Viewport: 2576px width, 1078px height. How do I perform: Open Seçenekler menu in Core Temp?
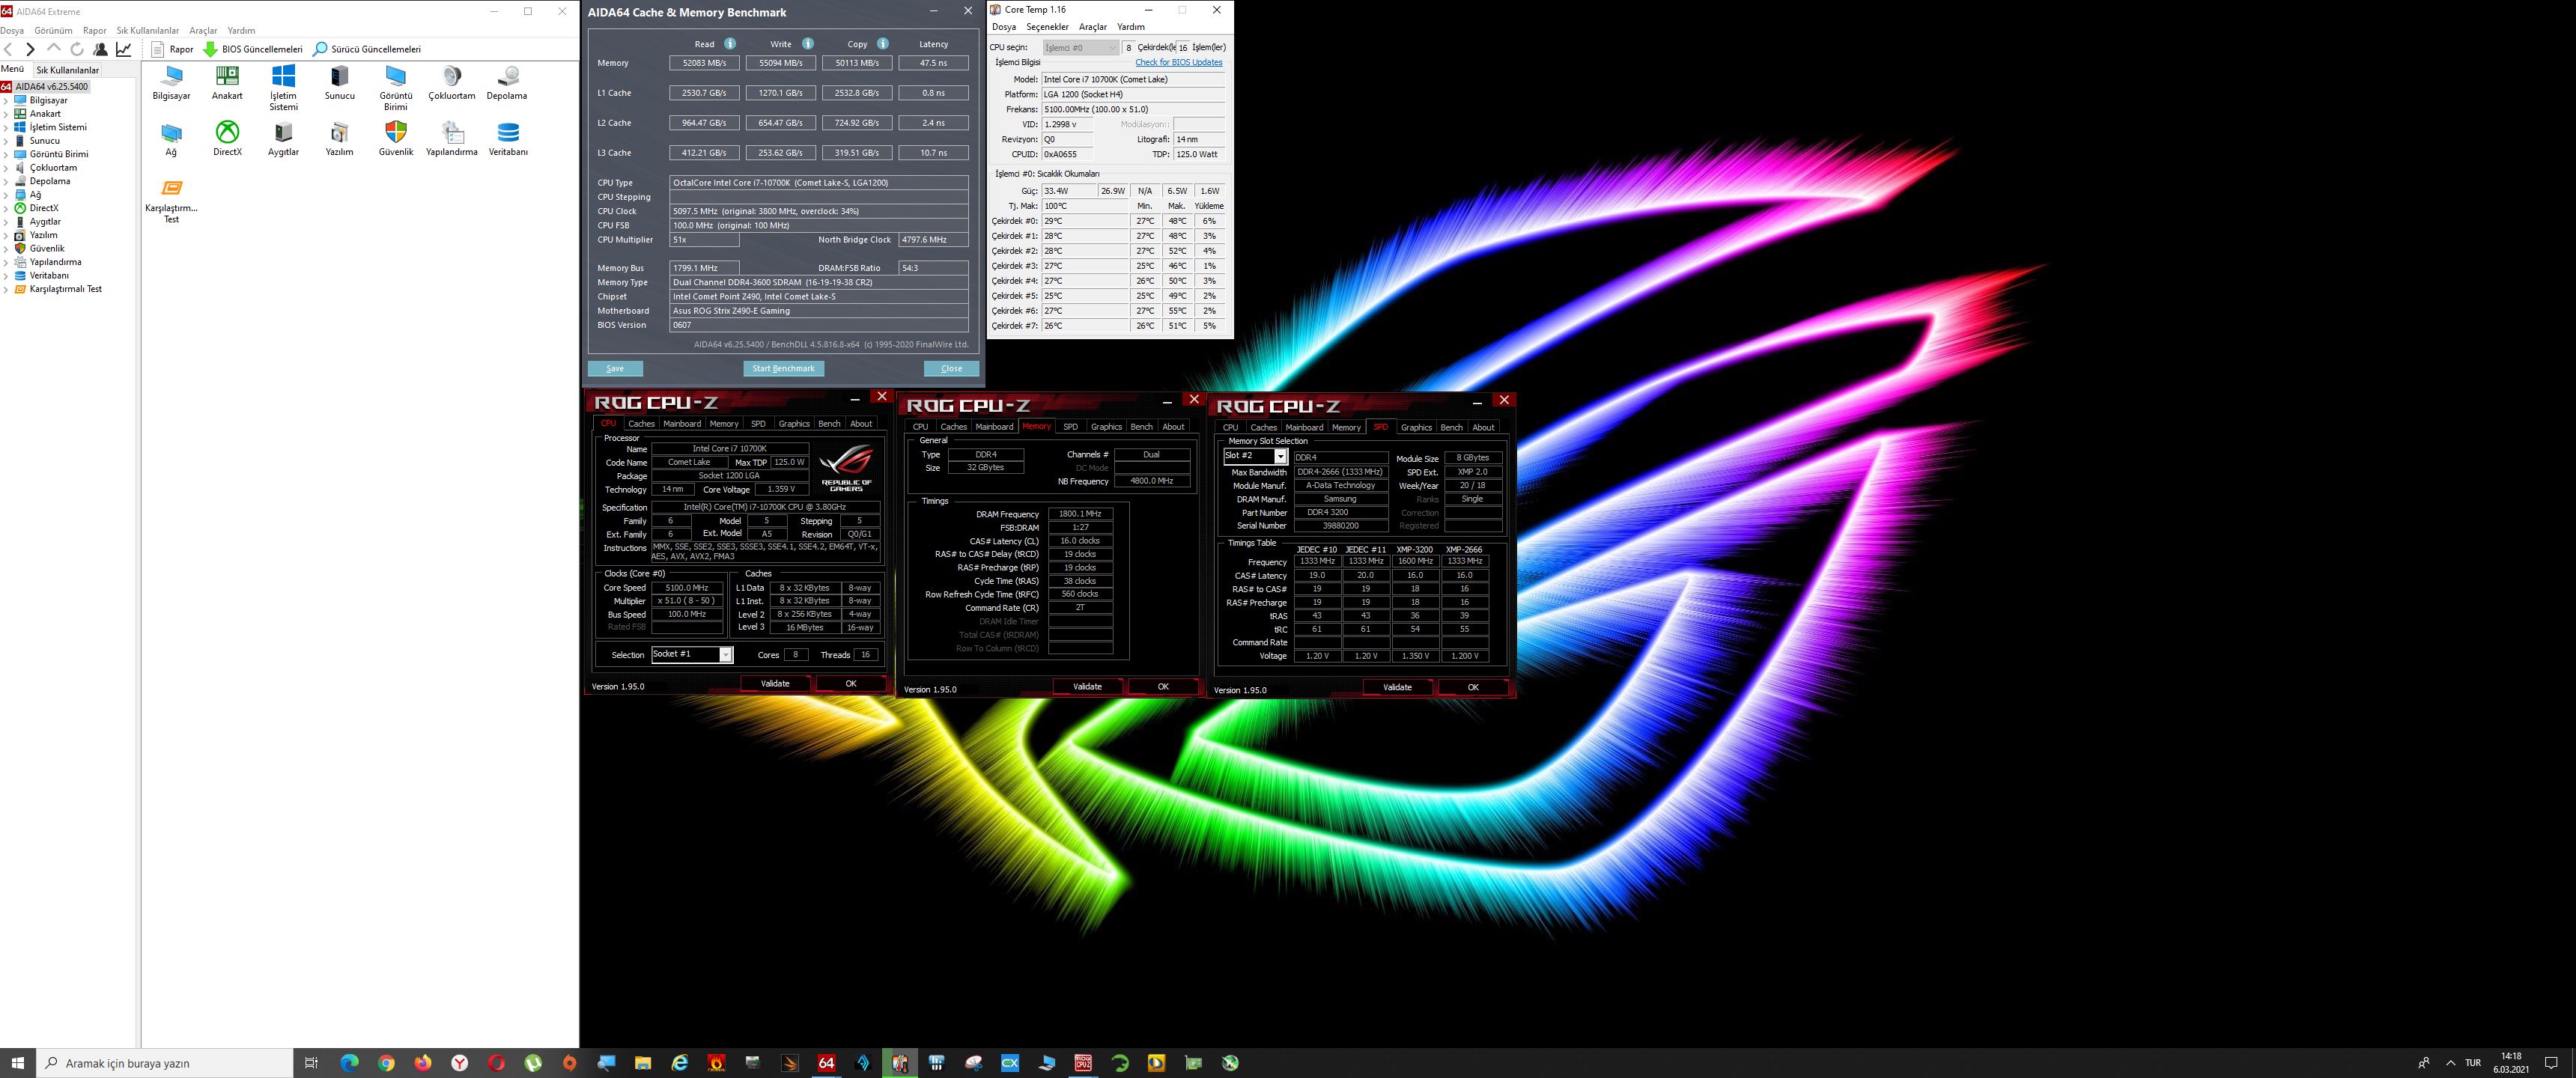point(1047,27)
